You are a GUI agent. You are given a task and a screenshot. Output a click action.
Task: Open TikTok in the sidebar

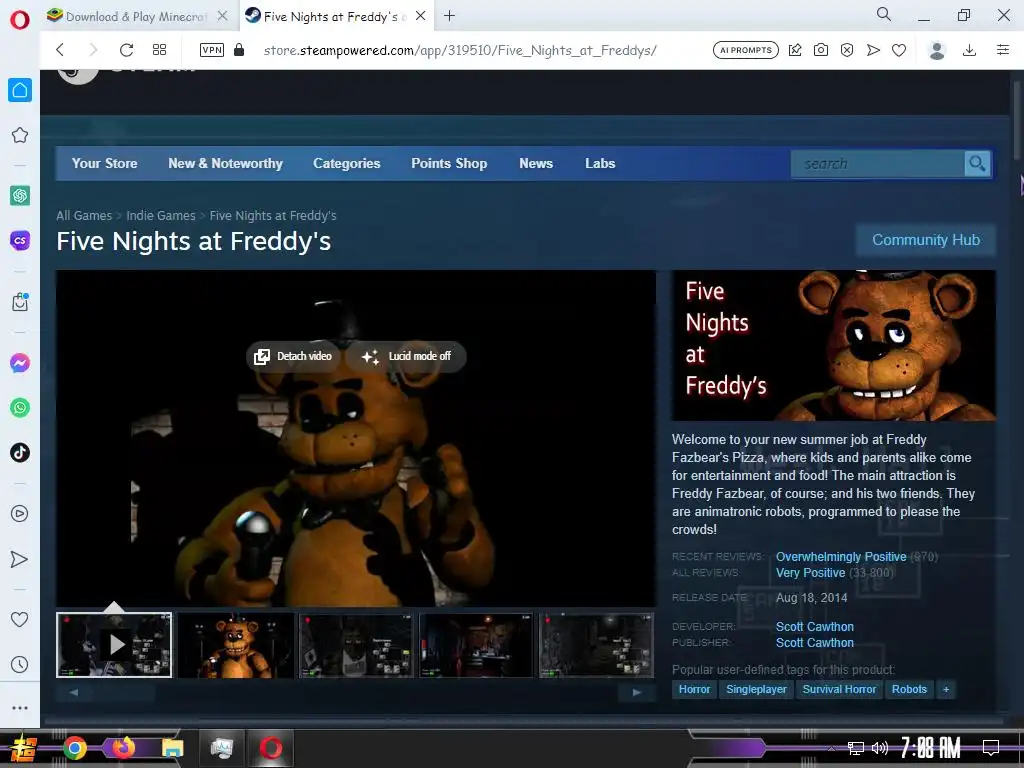click(x=20, y=453)
